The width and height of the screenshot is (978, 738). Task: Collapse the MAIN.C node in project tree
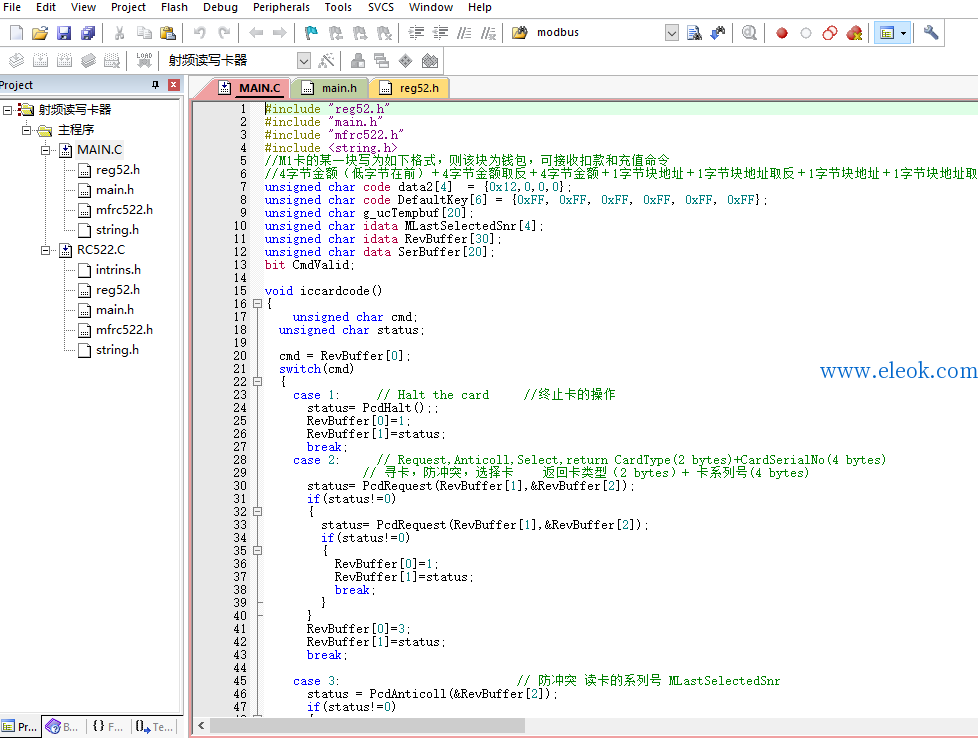pyautogui.click(x=46, y=150)
